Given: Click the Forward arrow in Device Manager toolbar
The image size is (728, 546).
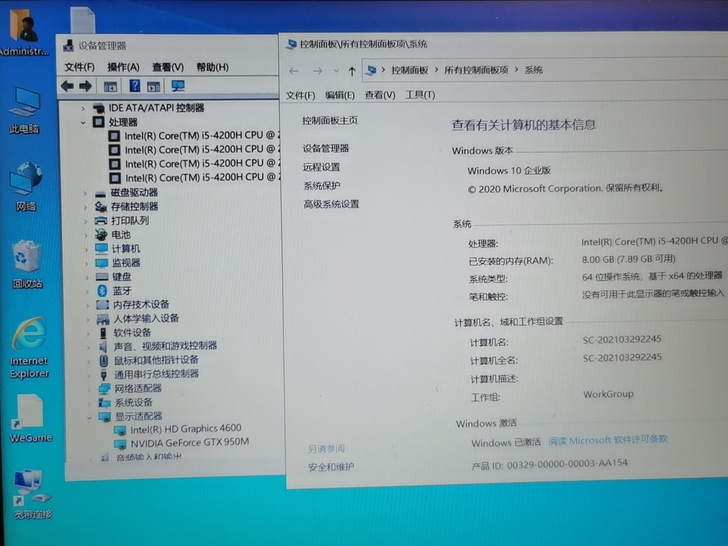Looking at the screenshot, I should click(x=85, y=86).
